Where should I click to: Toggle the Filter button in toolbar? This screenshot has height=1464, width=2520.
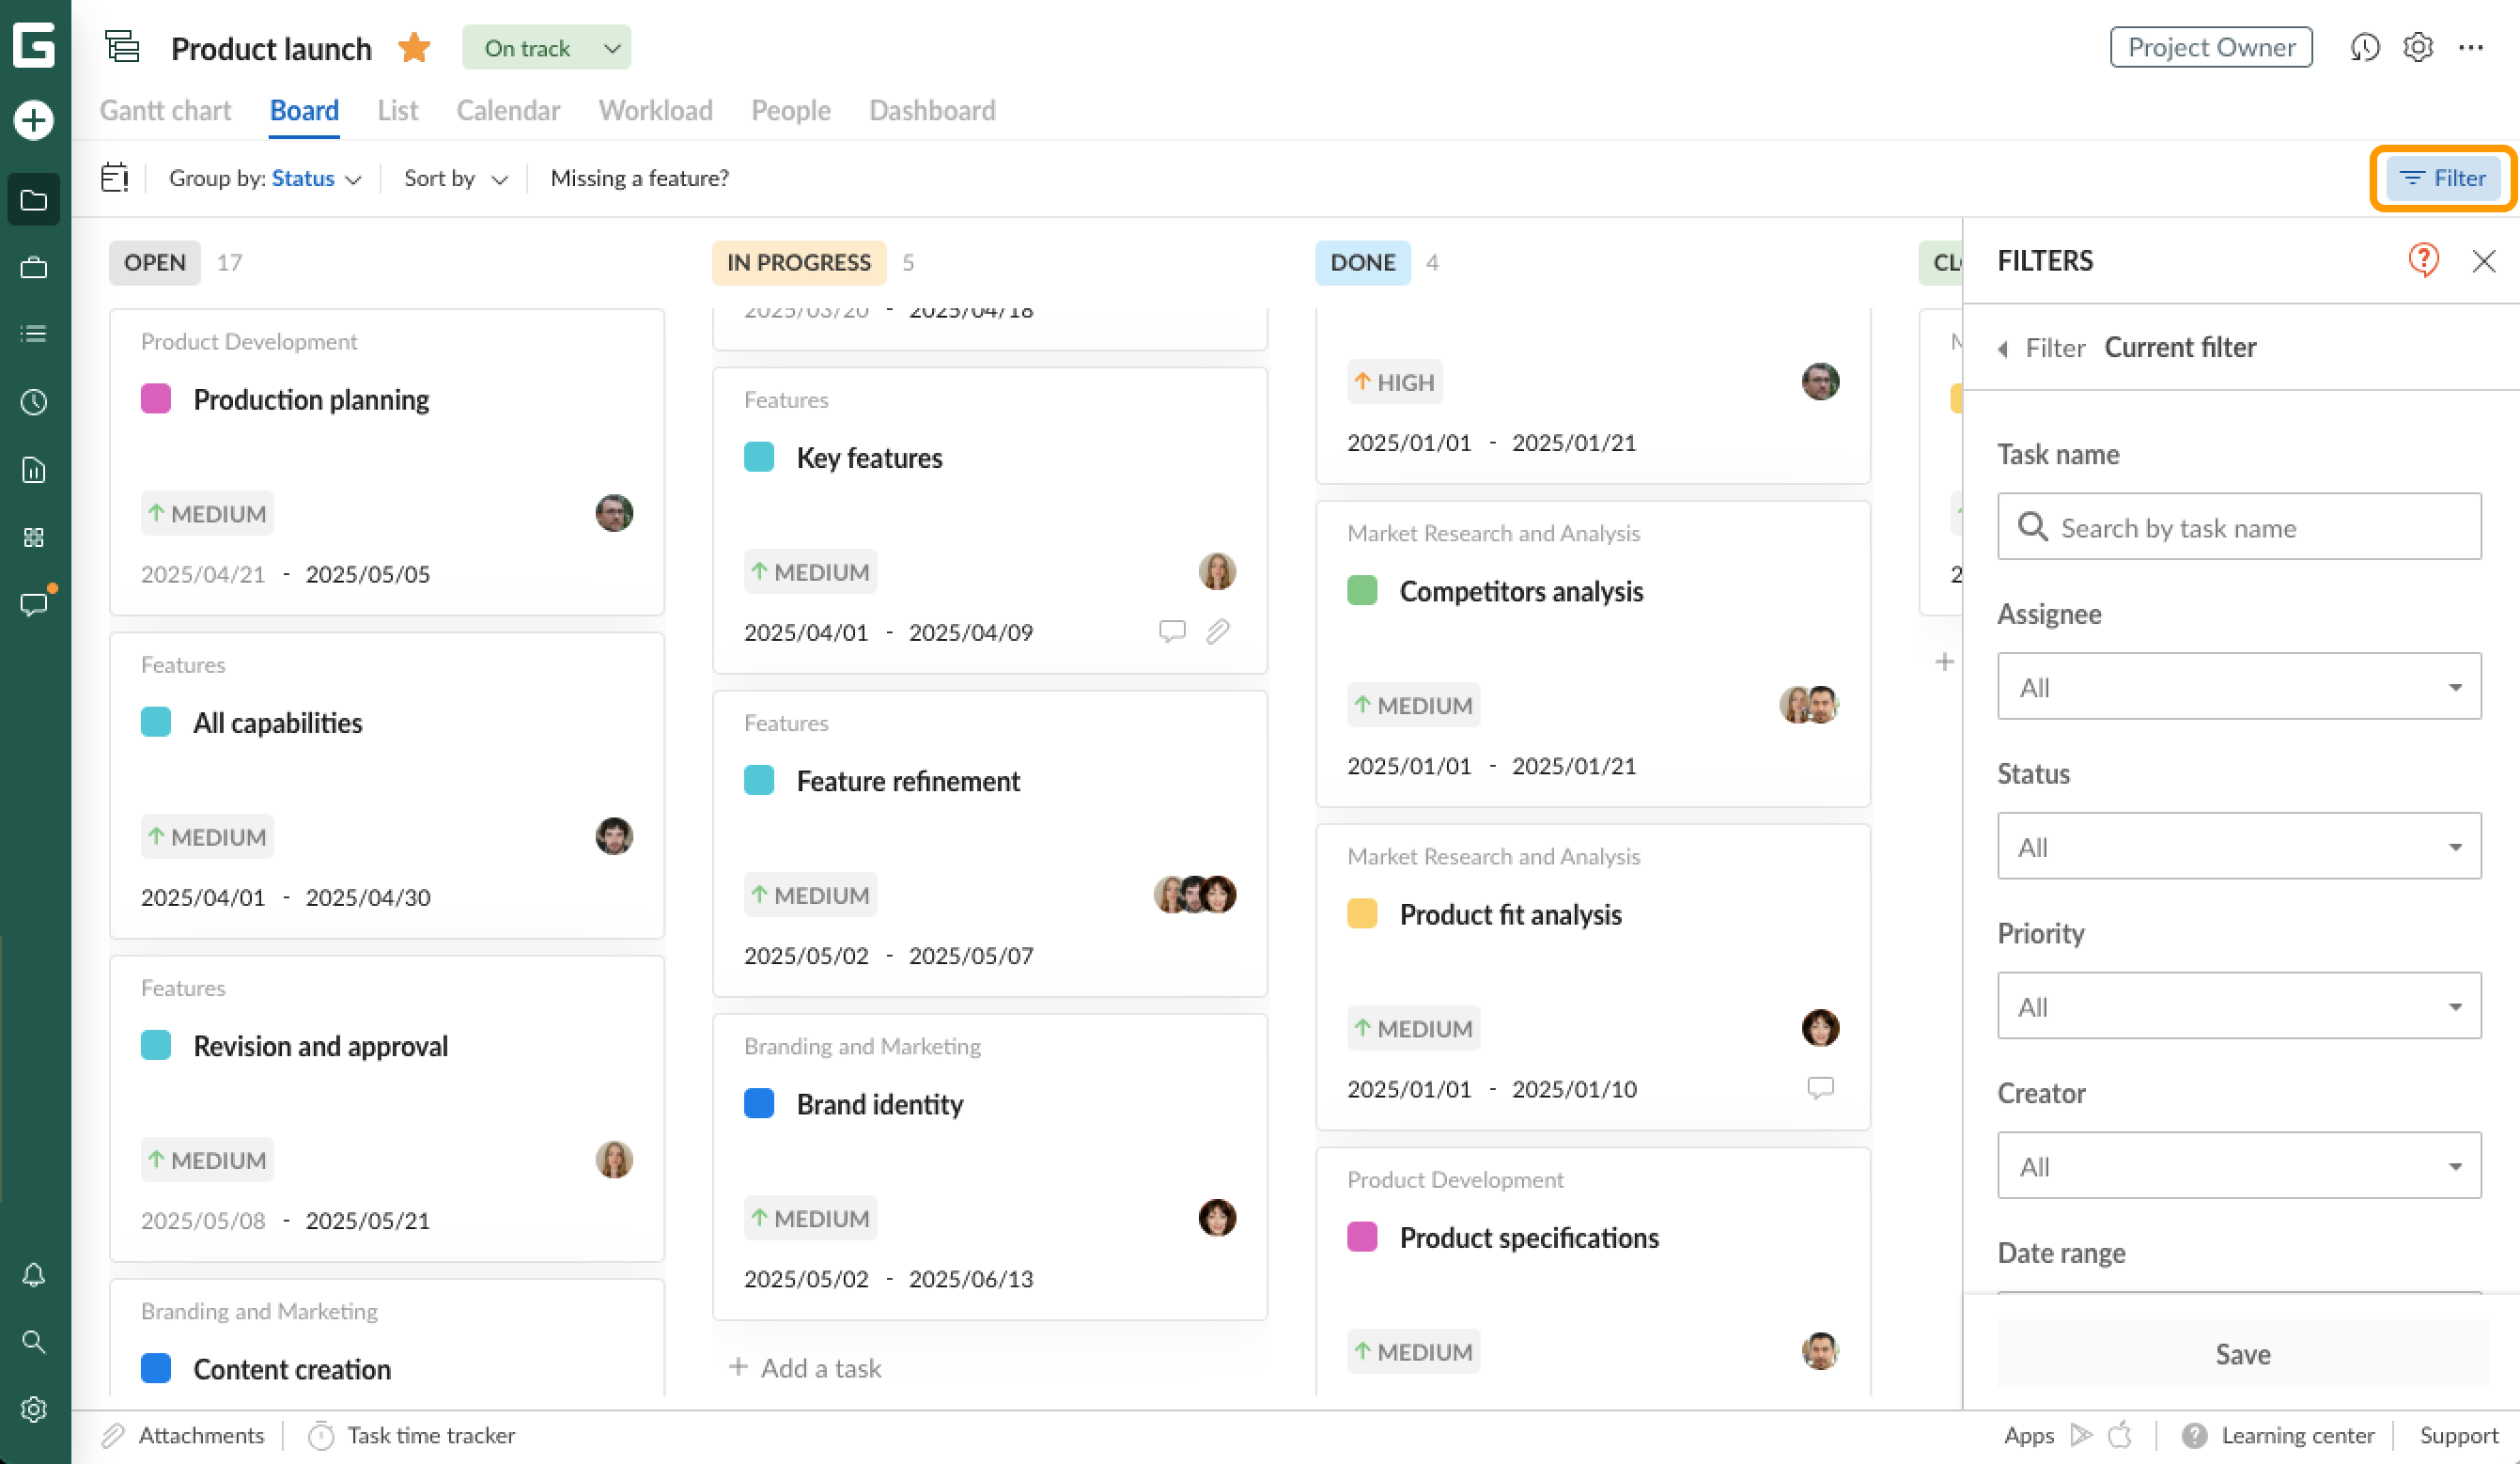point(2442,178)
